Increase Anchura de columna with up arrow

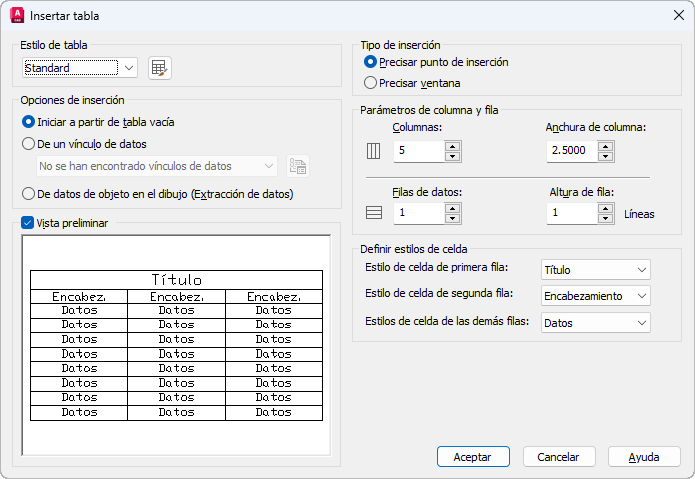606,145
